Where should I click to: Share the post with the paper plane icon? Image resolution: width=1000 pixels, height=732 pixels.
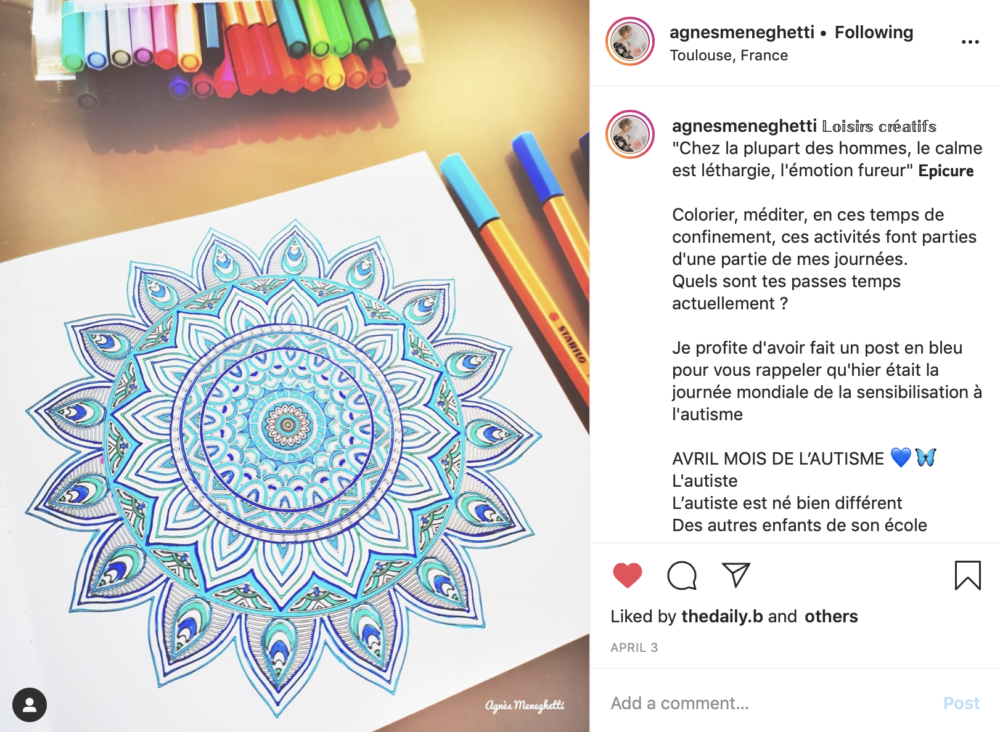(x=735, y=575)
